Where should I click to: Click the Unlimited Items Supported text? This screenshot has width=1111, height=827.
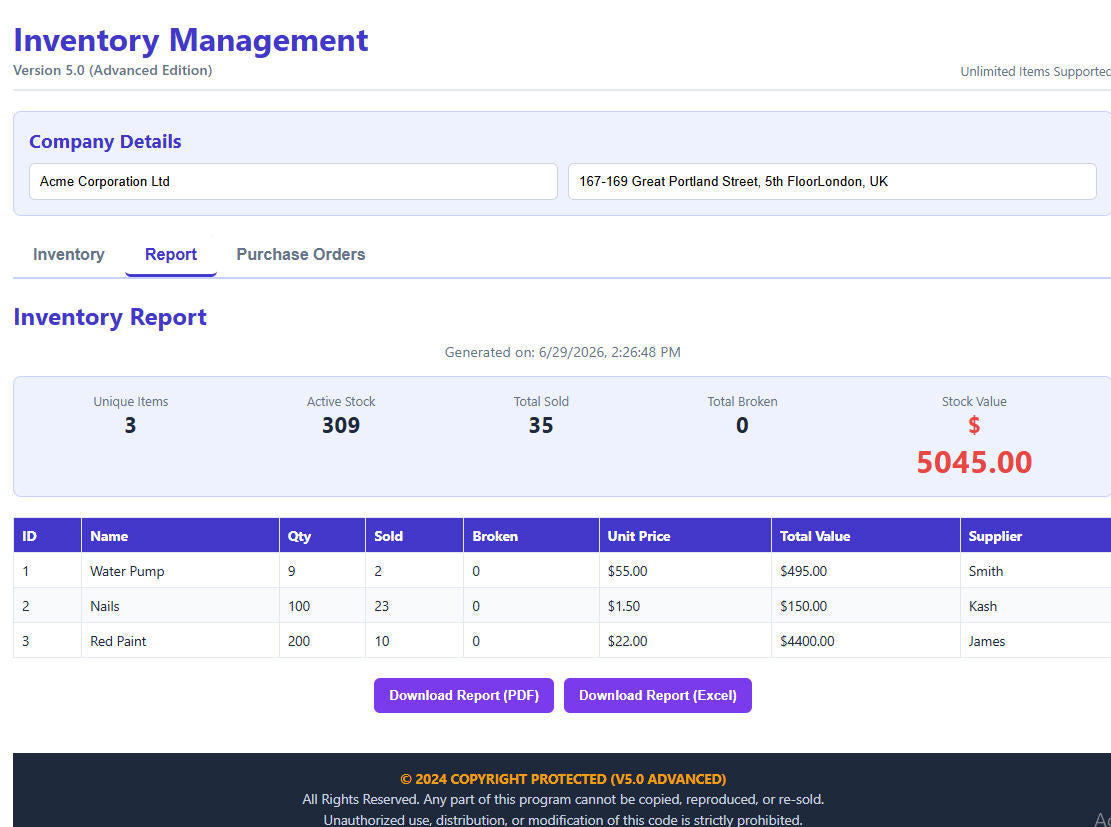1035,72
